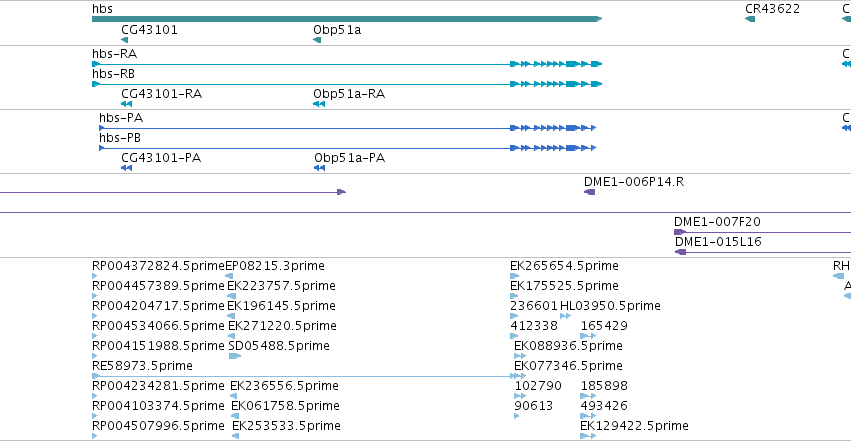Viewport: 851px width, 441px height.
Task: Select the EK265654.5prime label
Action: [x=564, y=266]
